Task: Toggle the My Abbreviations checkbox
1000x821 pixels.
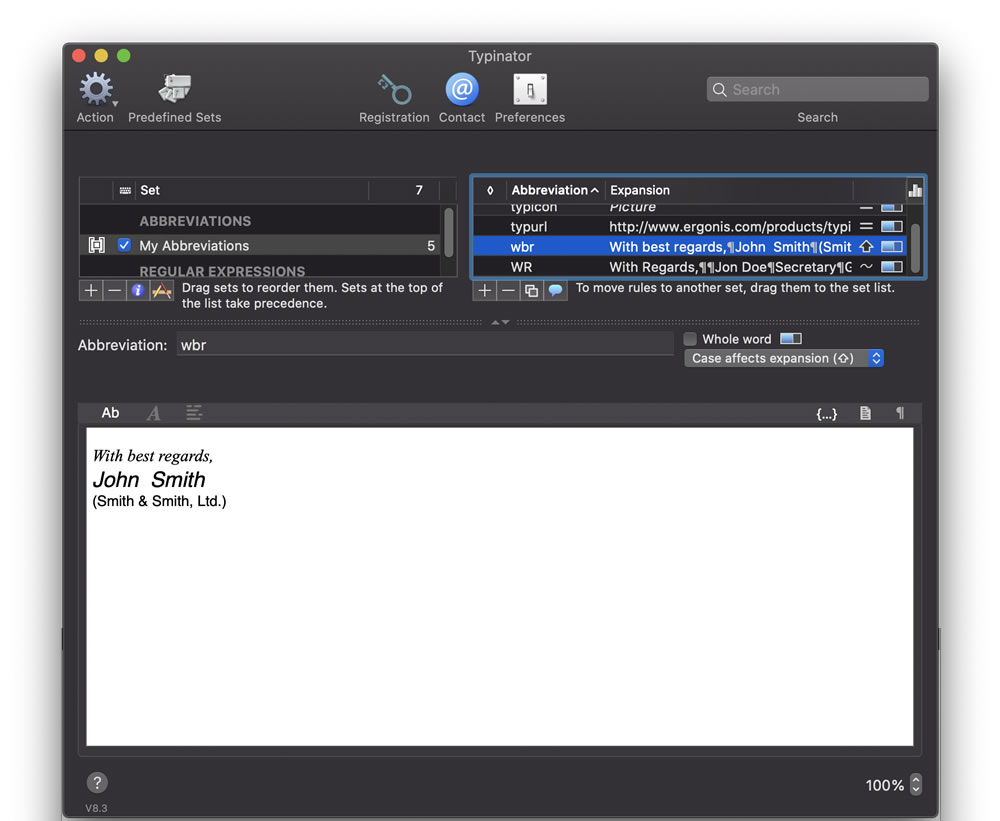Action: tap(124, 245)
